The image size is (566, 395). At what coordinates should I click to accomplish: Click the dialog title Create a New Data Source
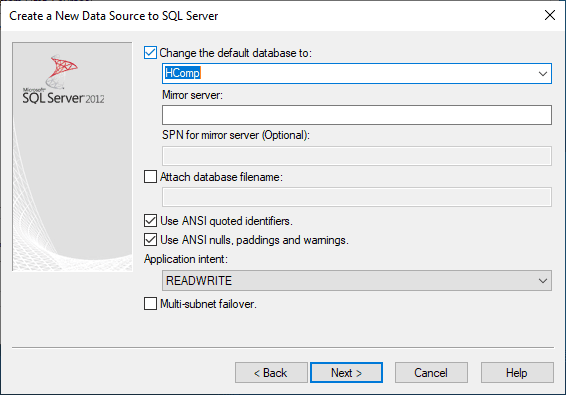114,16
